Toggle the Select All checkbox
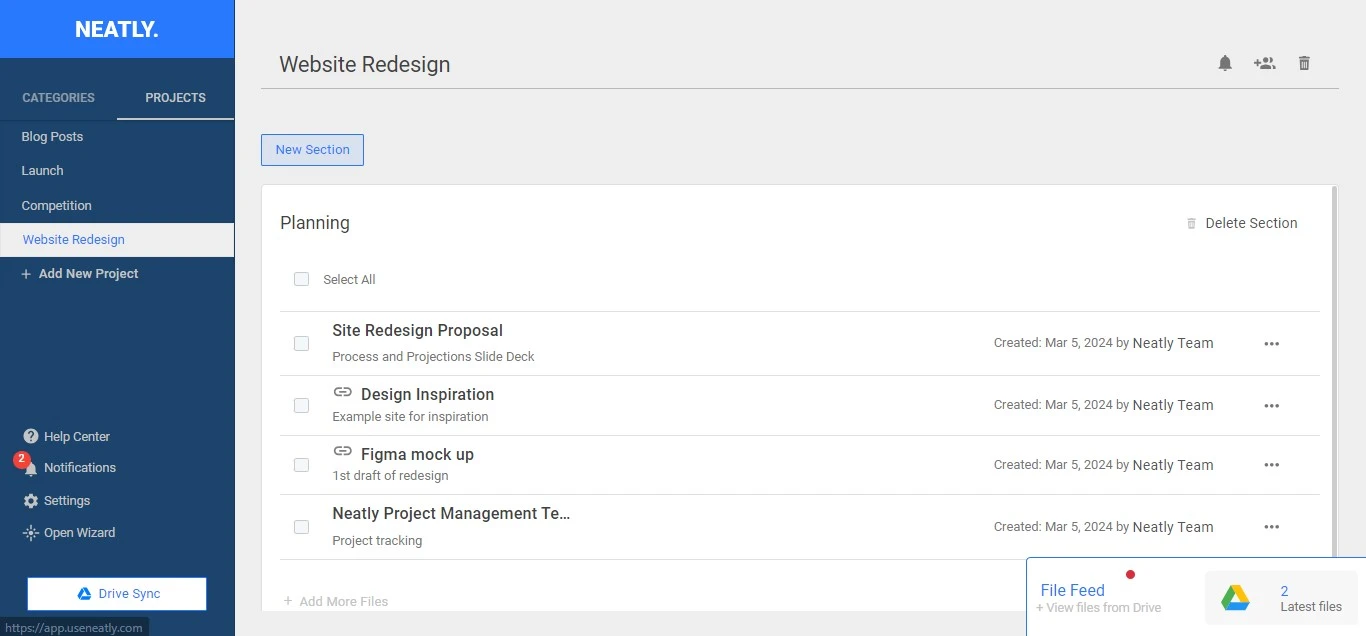The image size is (1366, 636). [301, 279]
